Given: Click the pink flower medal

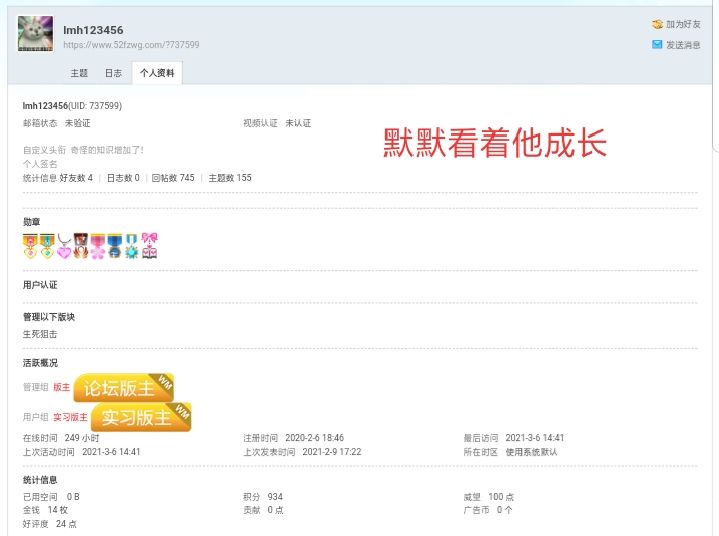Looking at the screenshot, I should (98, 245).
